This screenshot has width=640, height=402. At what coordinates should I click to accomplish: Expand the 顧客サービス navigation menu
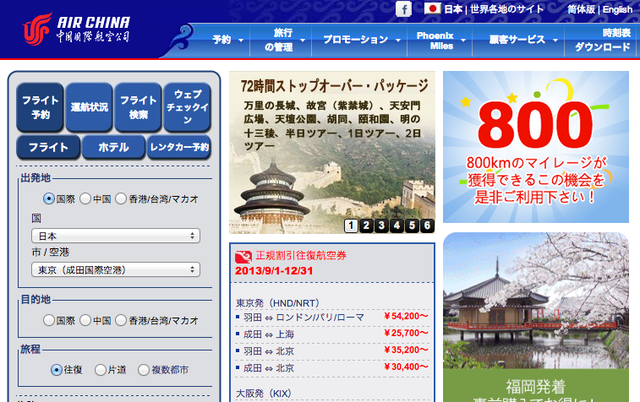coord(522,40)
